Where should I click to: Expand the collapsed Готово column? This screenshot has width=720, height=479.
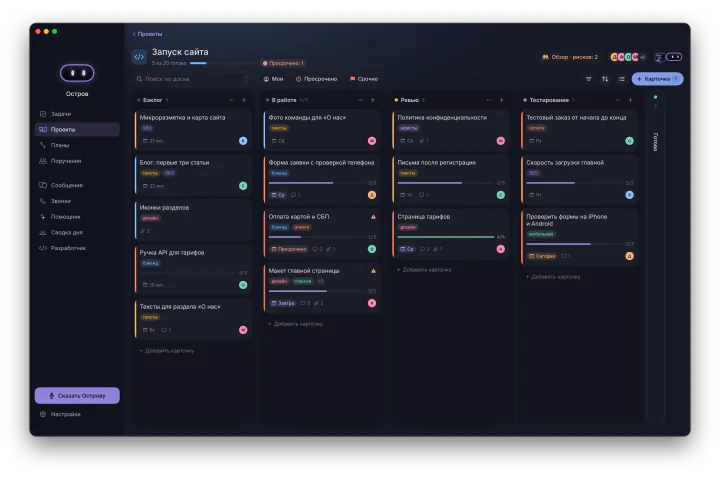655,257
